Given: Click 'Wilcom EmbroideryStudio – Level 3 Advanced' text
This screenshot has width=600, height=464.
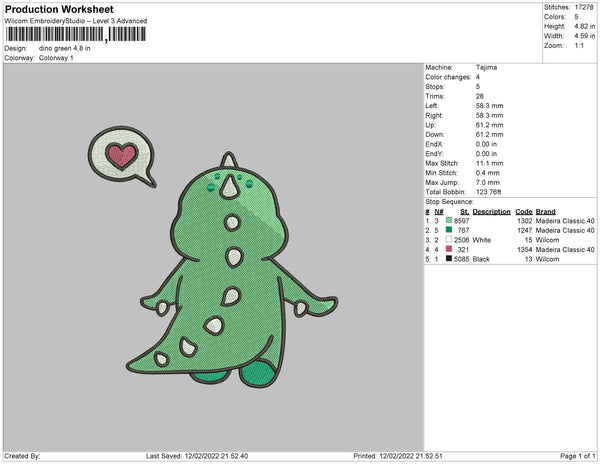Looking at the screenshot, I should (76, 21).
